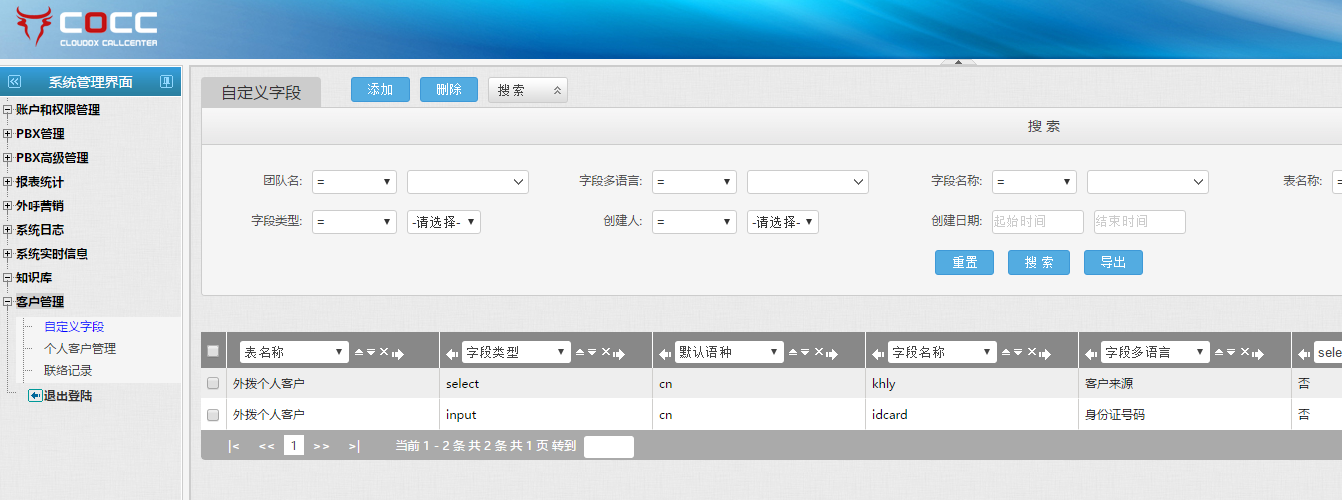1342x500 pixels.
Task: Open the 团队名 operator dropdown
Action: click(354, 182)
